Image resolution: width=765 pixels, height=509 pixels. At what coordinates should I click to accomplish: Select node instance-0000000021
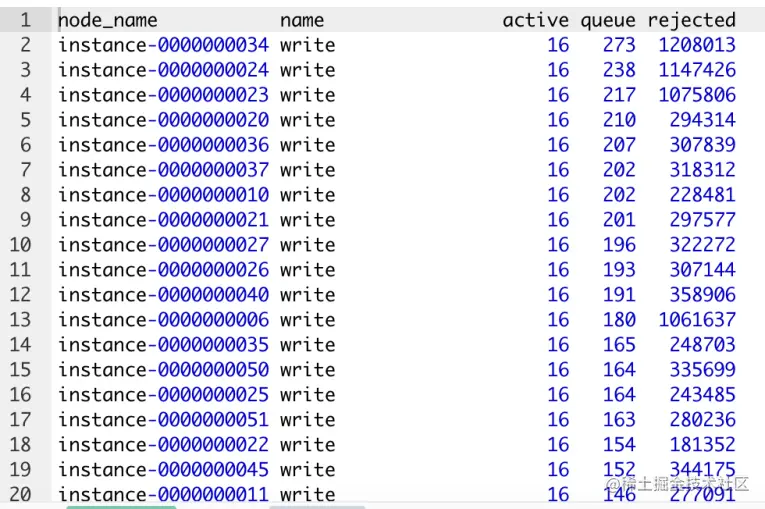point(163,220)
